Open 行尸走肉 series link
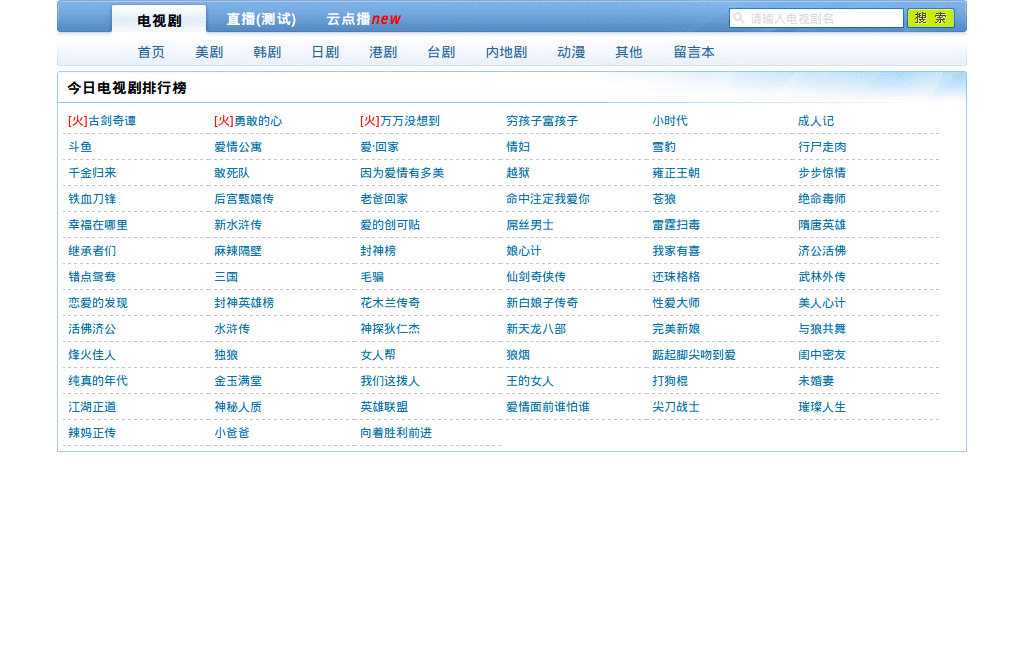 click(822, 147)
